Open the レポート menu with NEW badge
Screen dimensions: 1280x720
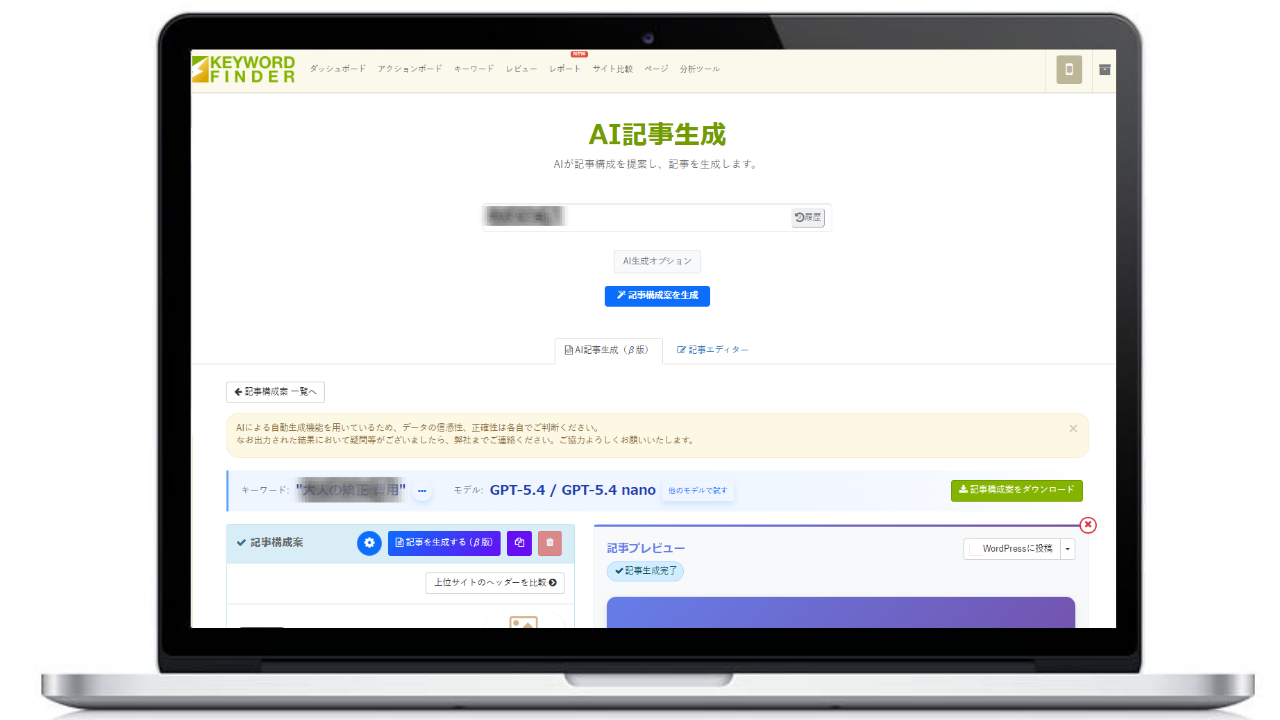point(564,69)
